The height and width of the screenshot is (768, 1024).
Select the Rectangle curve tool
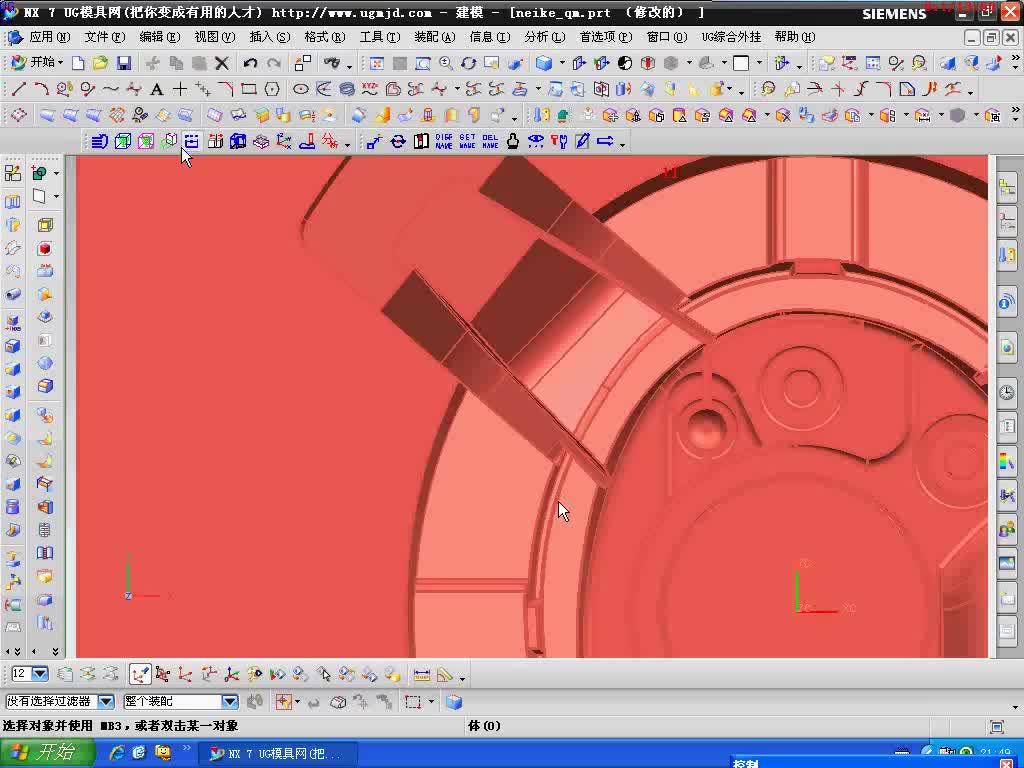click(249, 89)
